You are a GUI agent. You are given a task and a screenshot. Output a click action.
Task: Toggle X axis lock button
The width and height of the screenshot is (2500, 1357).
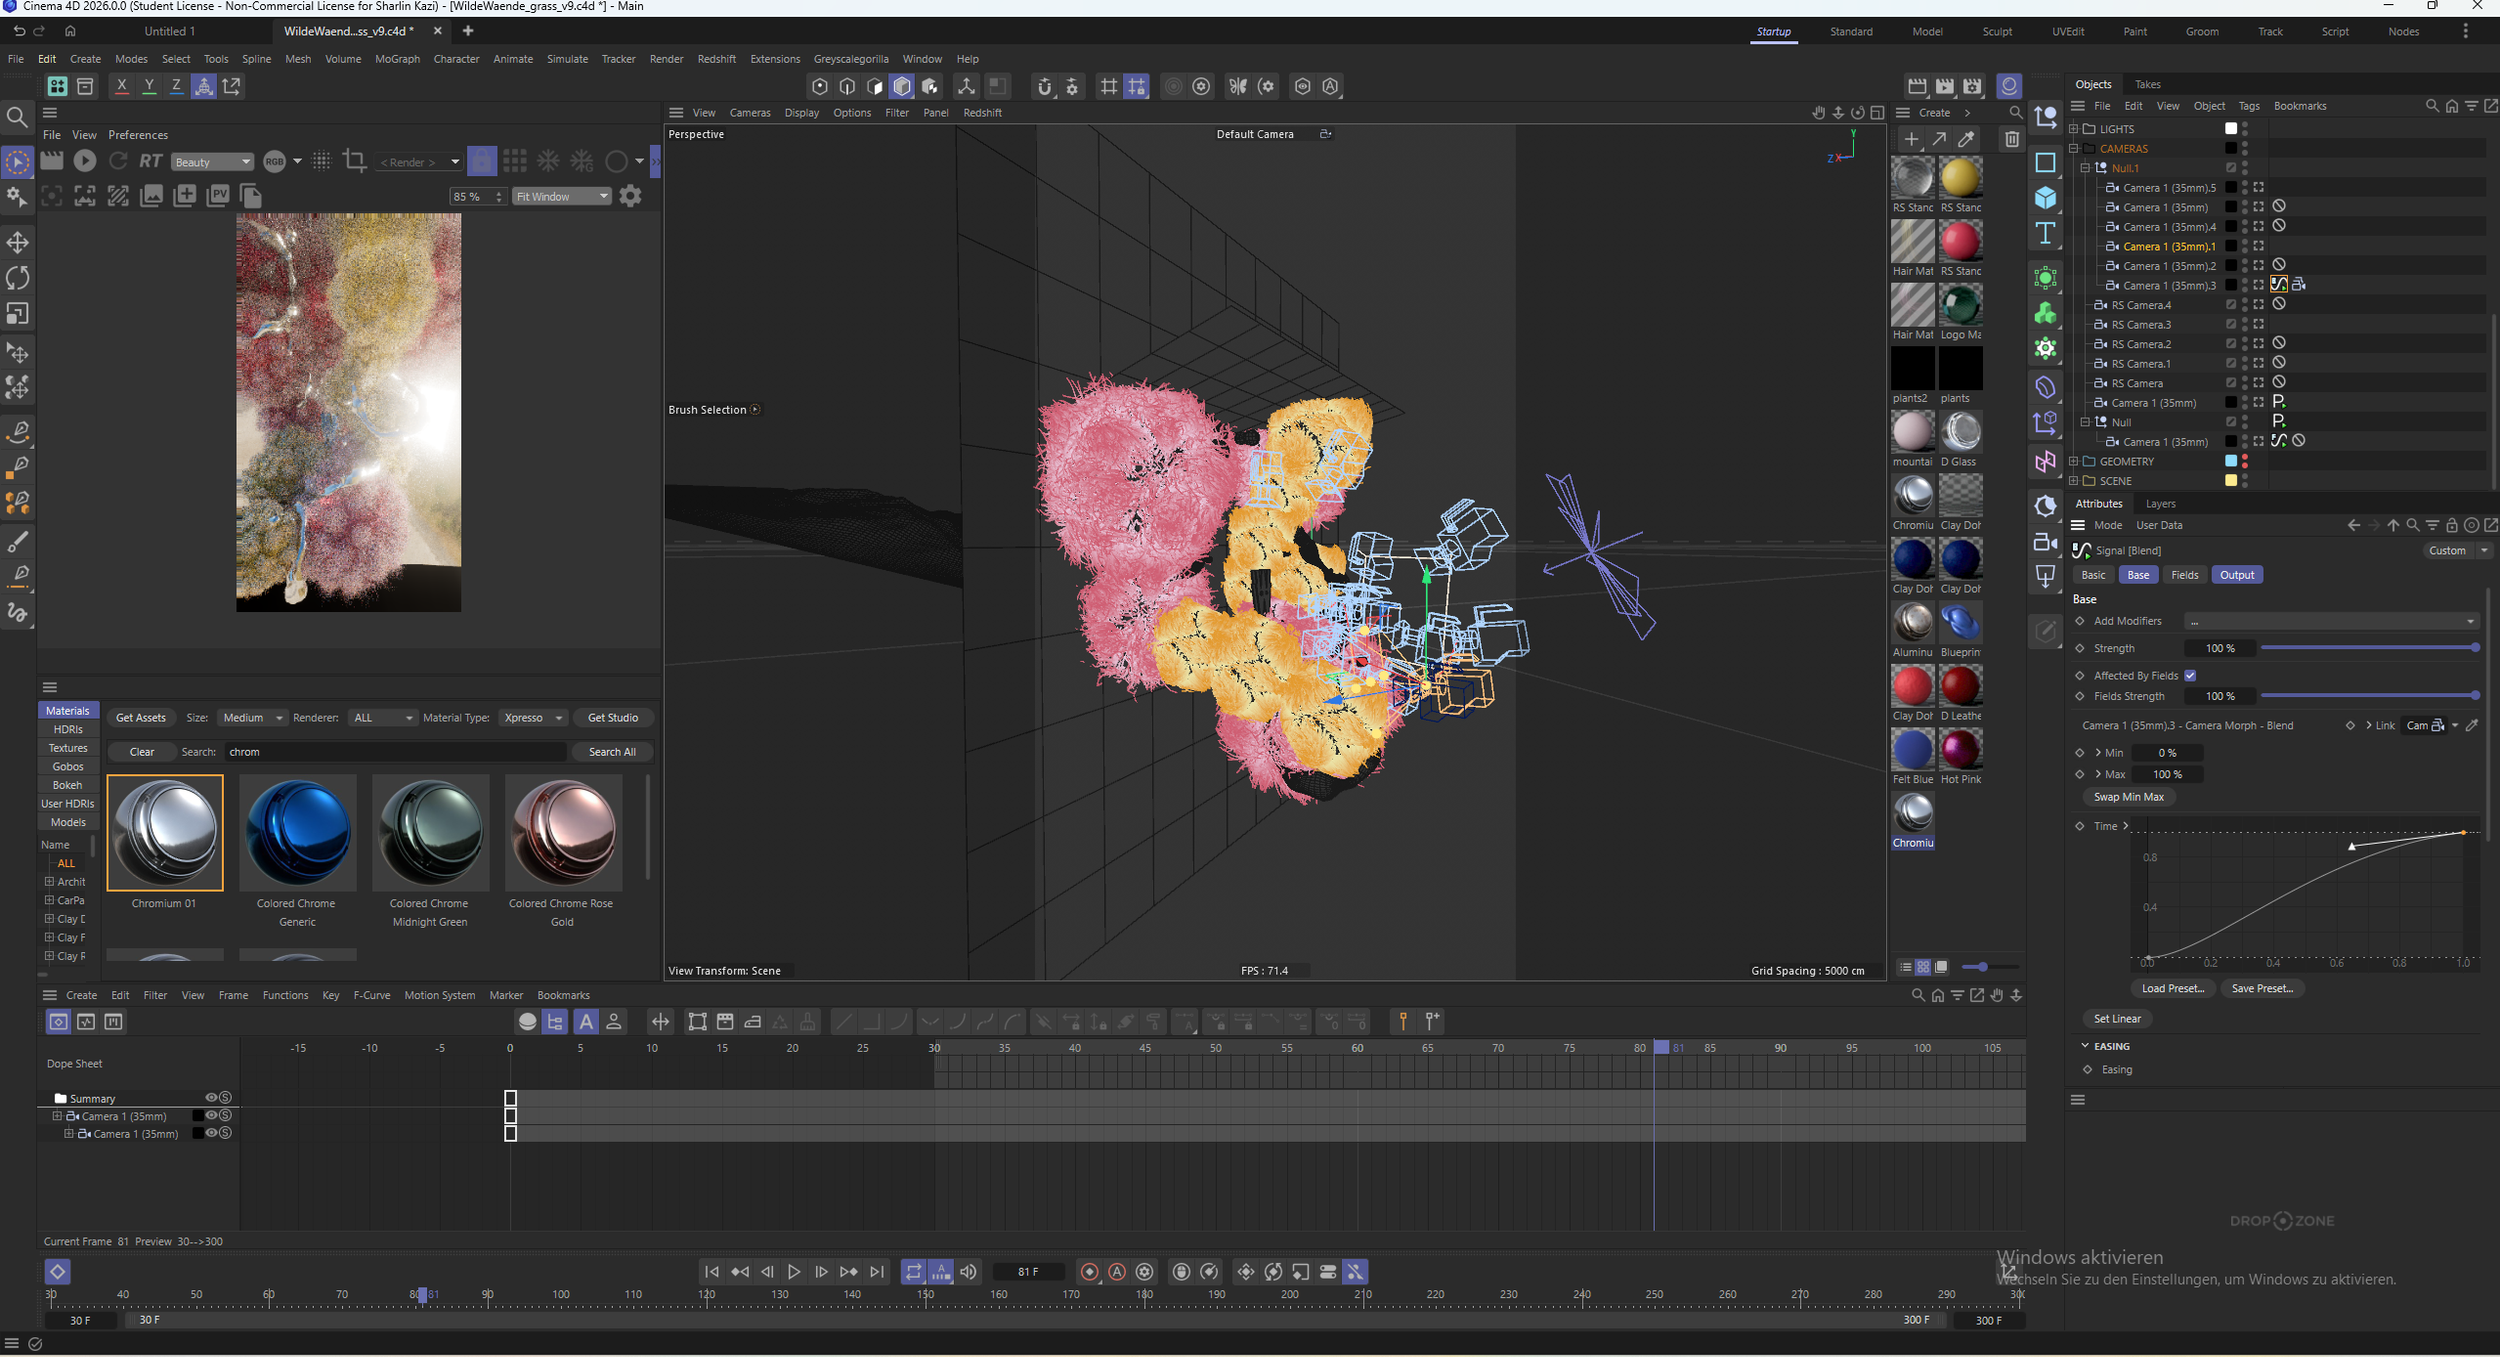click(x=122, y=86)
